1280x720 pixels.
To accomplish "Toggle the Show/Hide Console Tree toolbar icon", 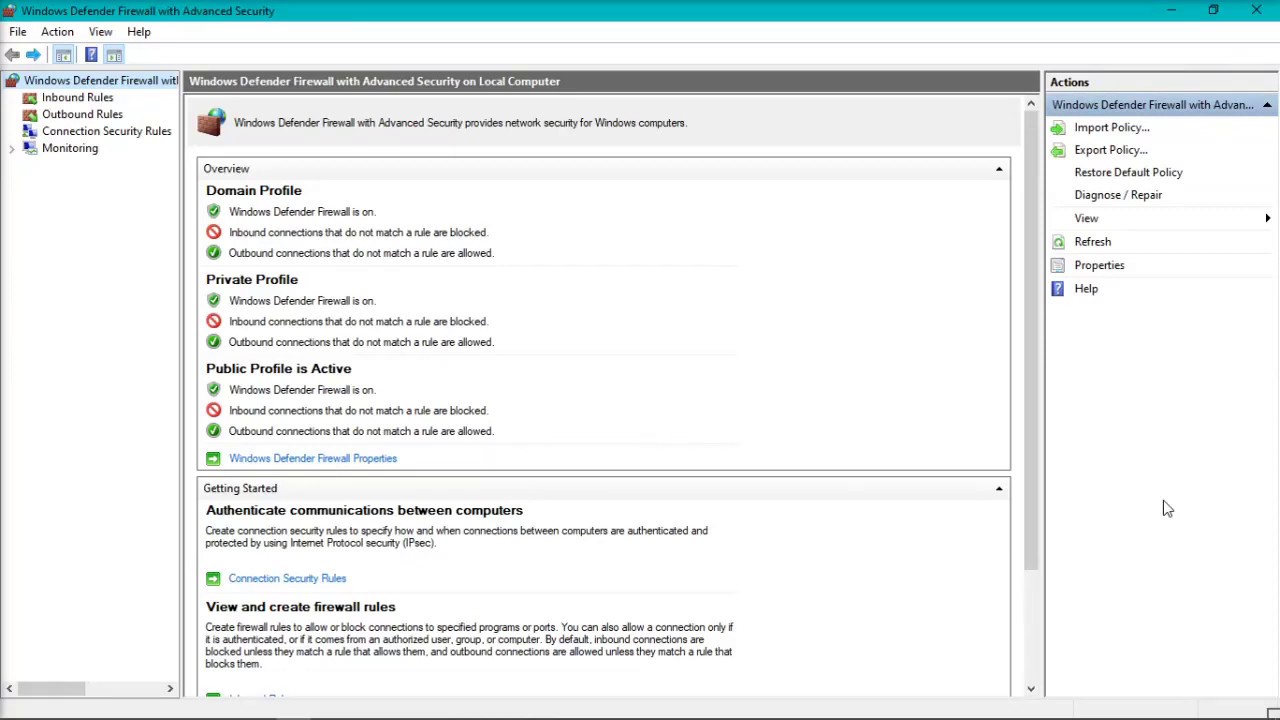I will [x=63, y=55].
